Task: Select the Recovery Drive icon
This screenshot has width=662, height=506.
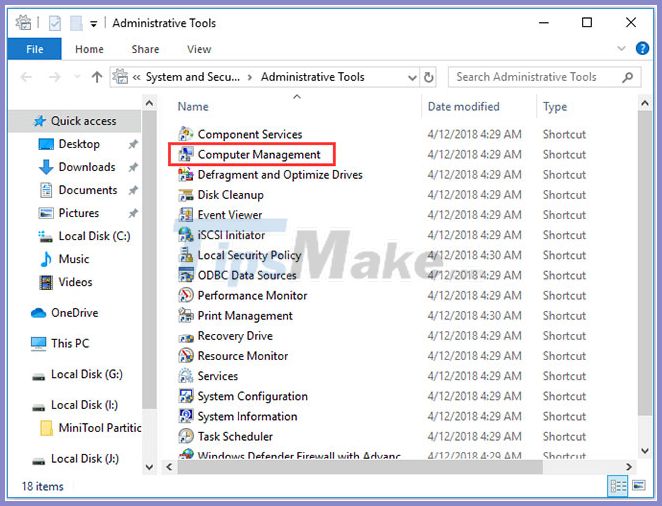Action: tap(186, 336)
